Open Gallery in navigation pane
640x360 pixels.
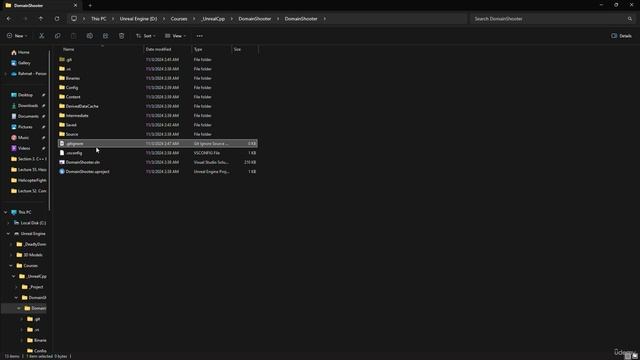21,63
